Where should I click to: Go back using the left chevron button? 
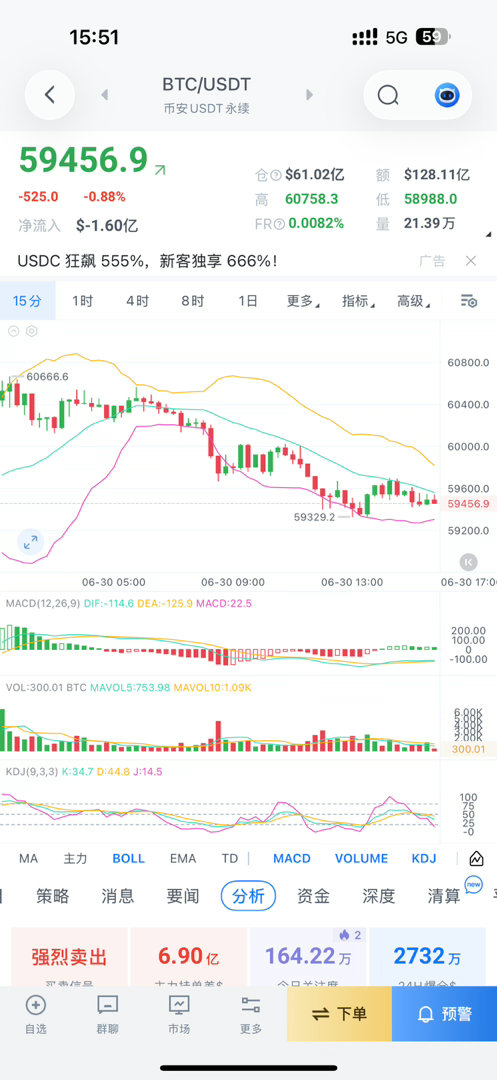[x=50, y=95]
